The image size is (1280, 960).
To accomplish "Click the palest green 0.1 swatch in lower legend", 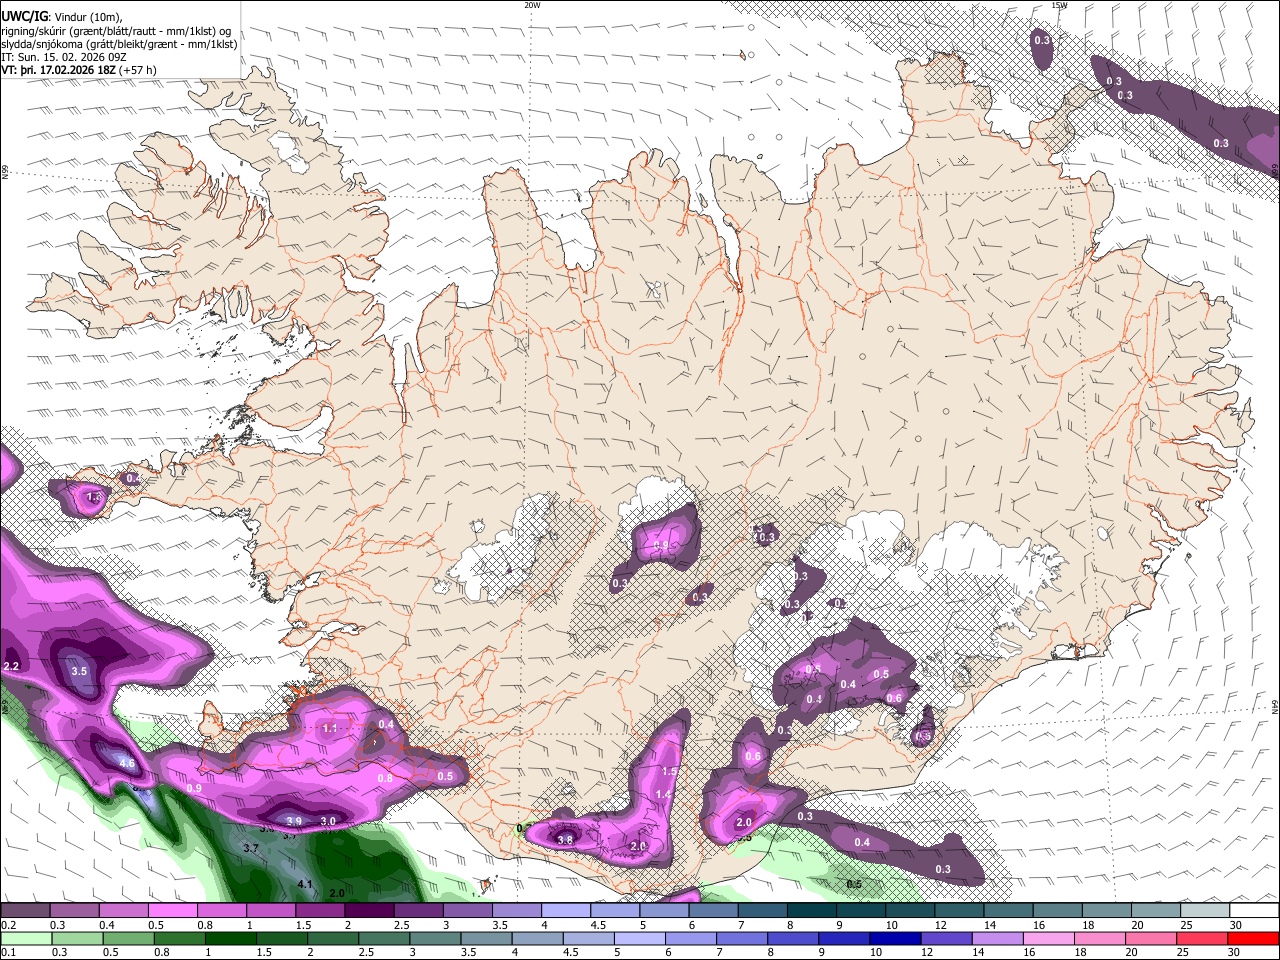I will (x=25, y=938).
